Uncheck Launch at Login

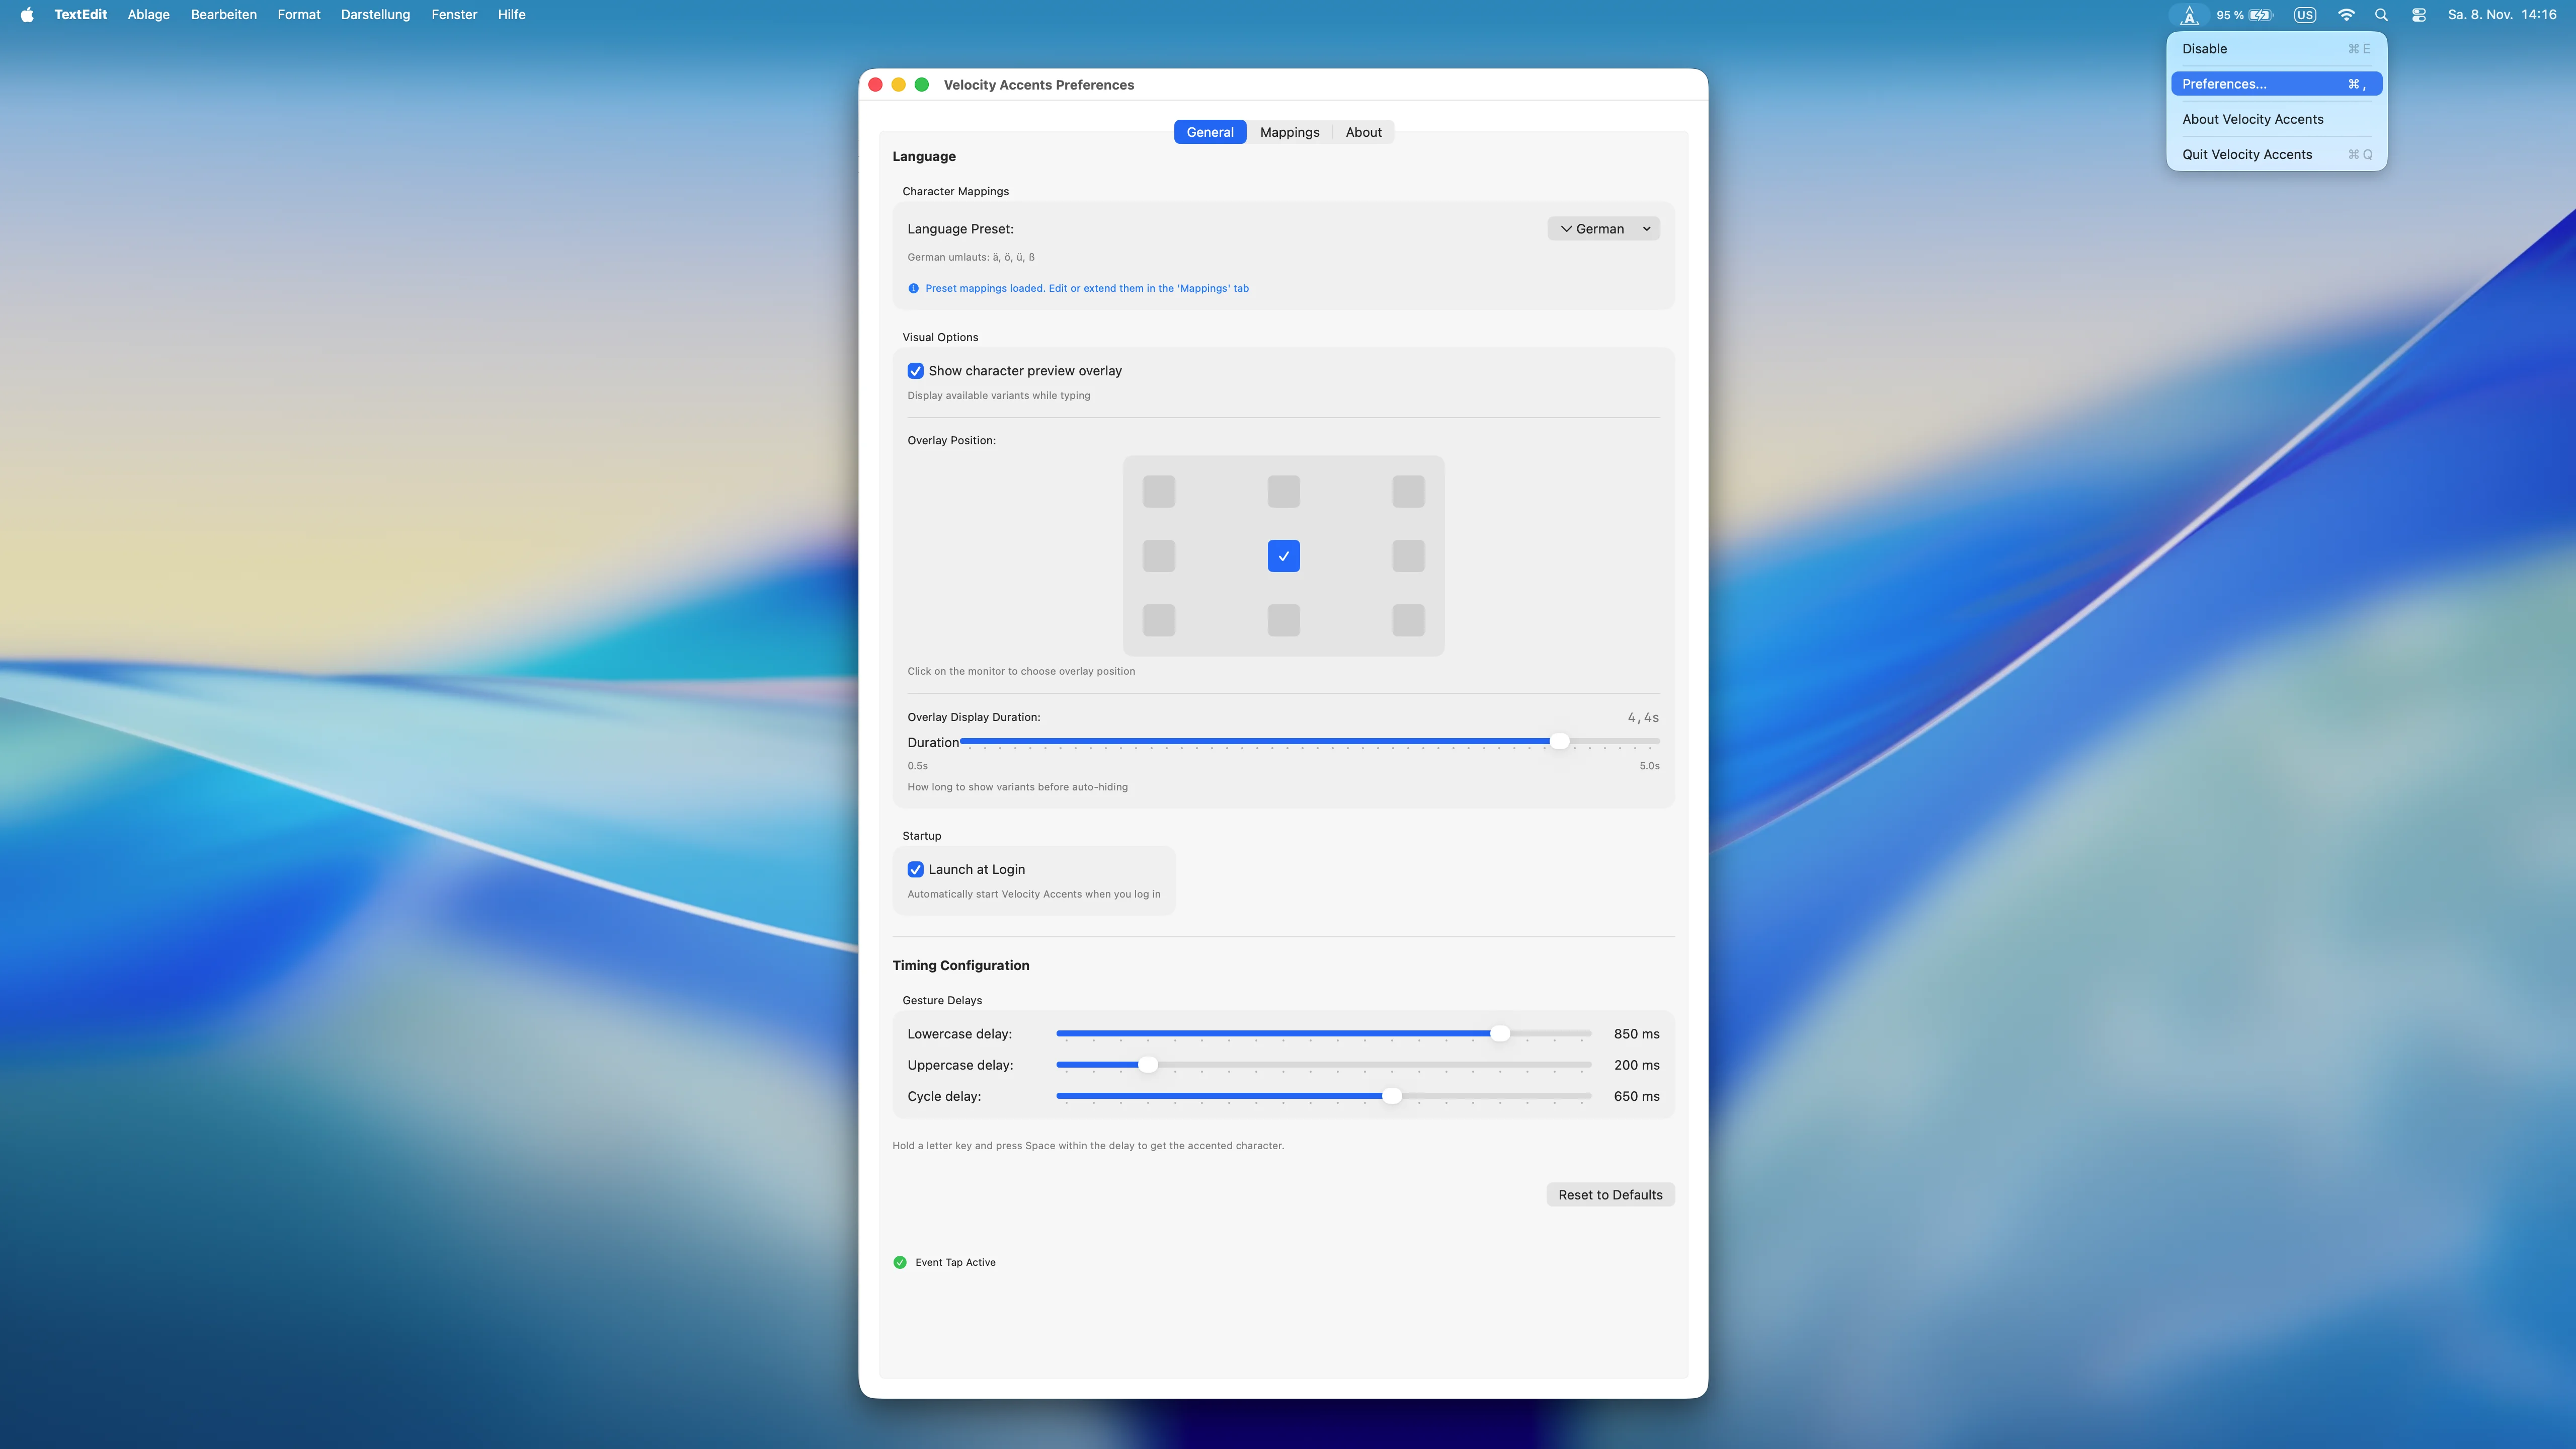click(915, 869)
